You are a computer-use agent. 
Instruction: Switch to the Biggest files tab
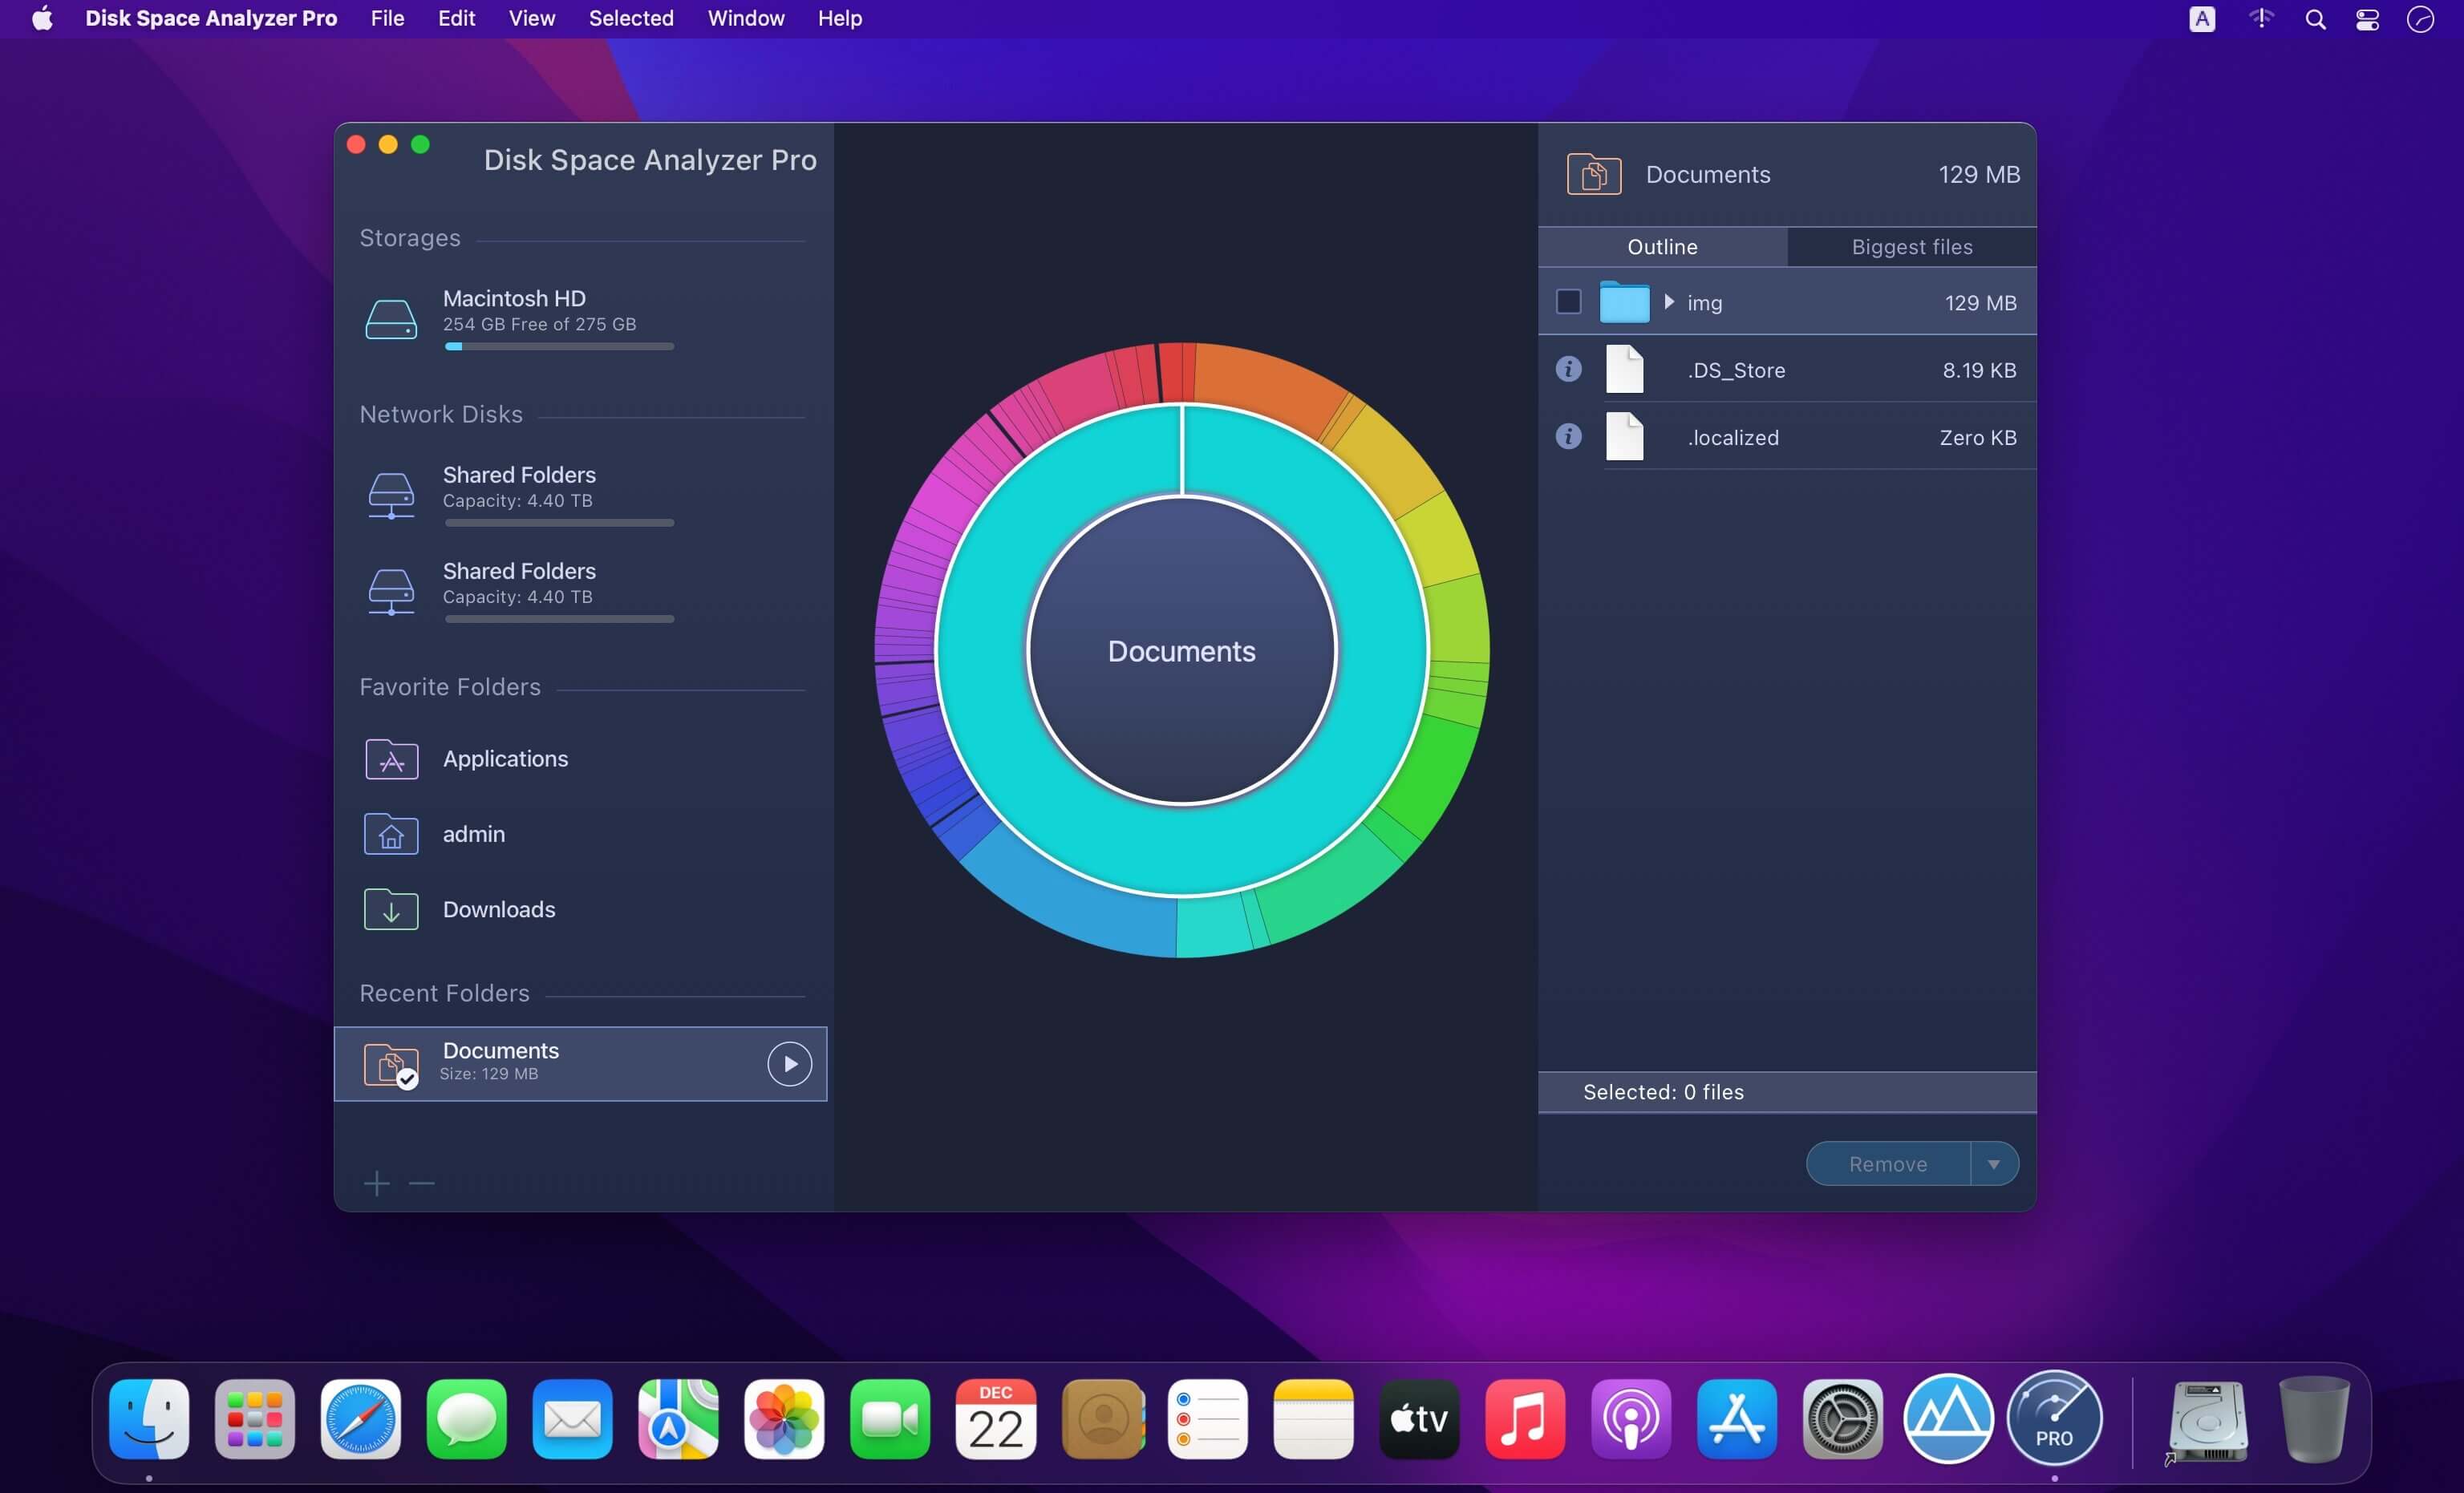pos(1912,247)
